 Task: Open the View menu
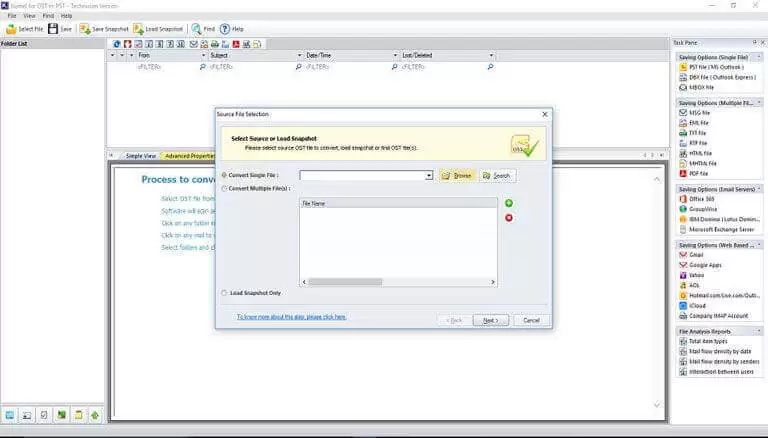[28, 16]
